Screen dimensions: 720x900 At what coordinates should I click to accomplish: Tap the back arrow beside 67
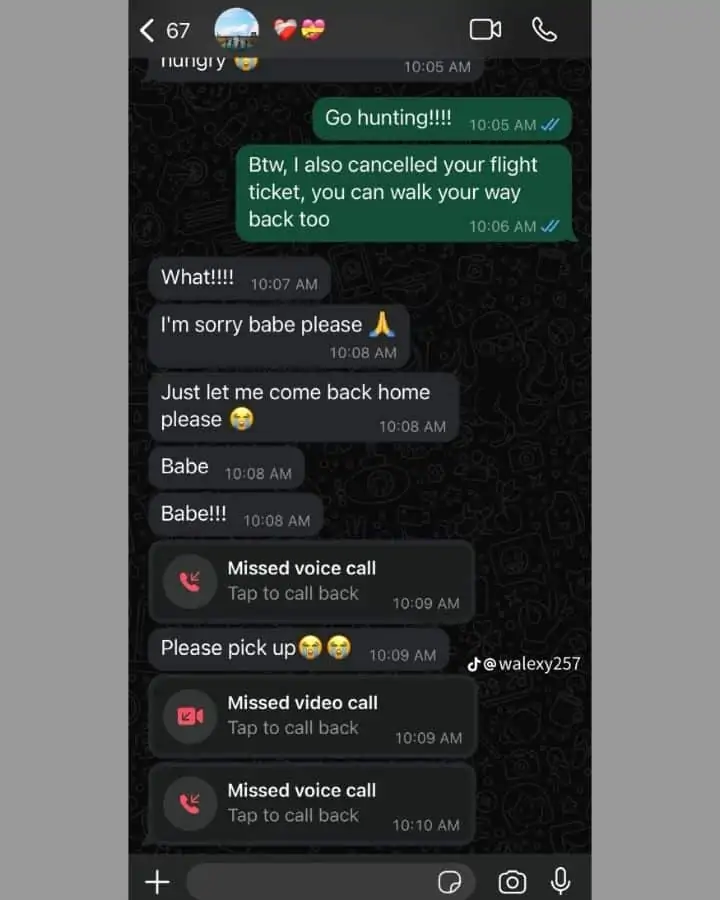[147, 30]
